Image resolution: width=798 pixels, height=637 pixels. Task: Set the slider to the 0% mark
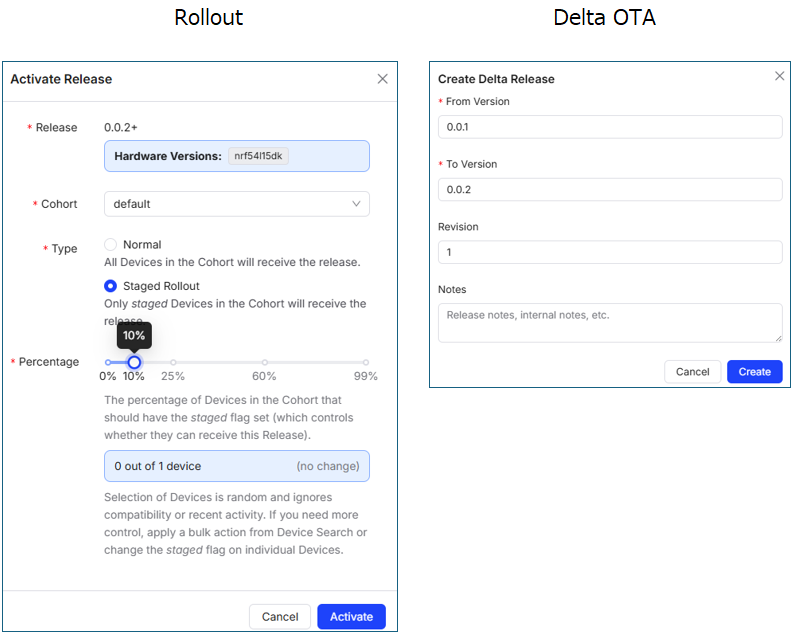coord(108,362)
